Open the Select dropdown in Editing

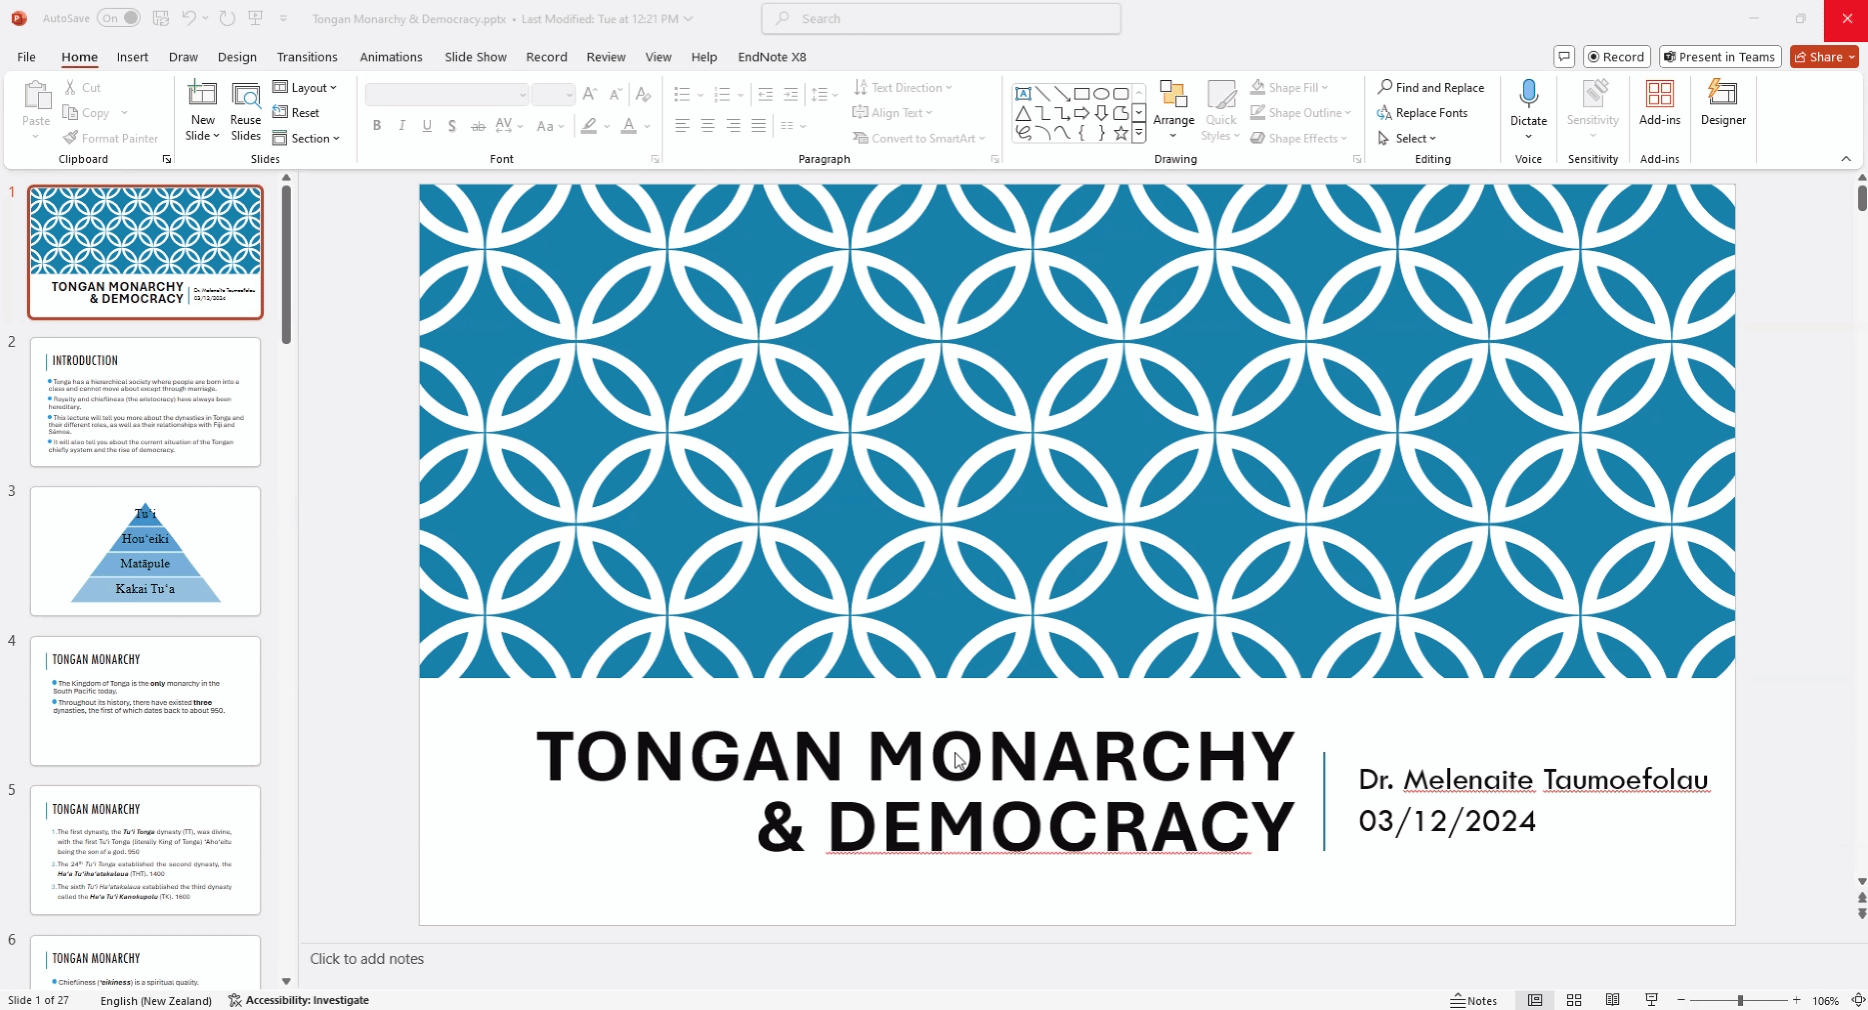(x=1408, y=138)
